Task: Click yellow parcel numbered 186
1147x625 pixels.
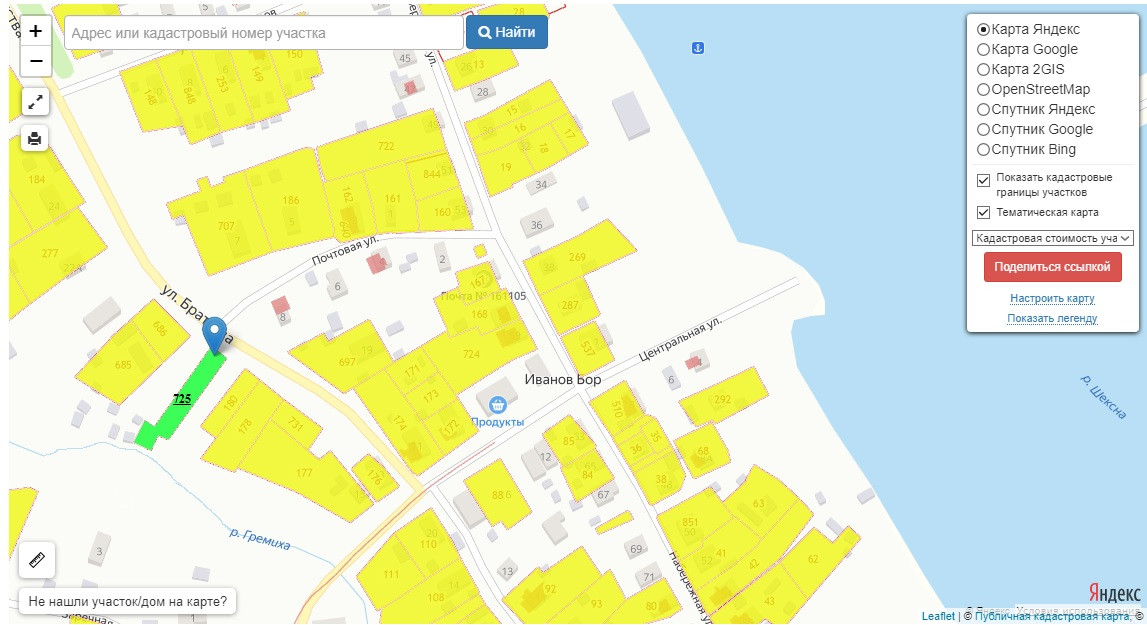Action: pos(290,200)
